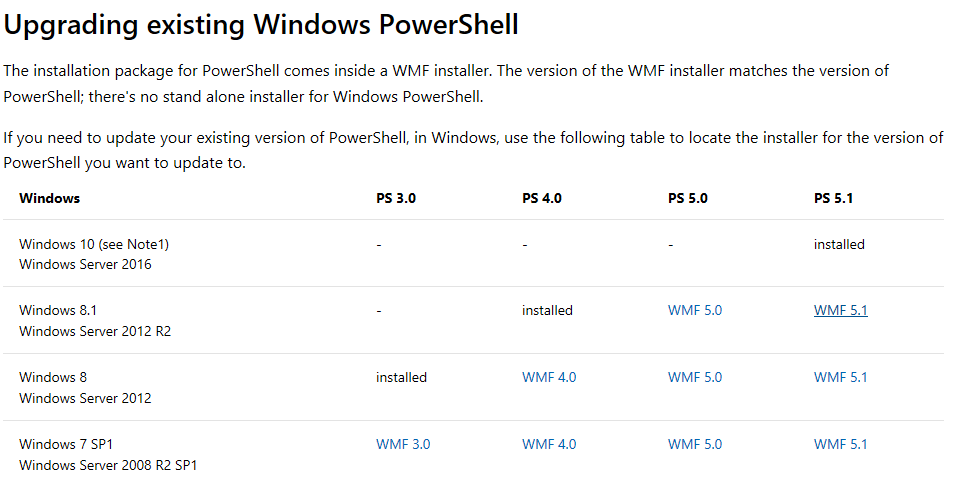Click WMF 4.0 link for Windows 7 SP1
Image resolution: width=956 pixels, height=489 pixels.
click(x=549, y=444)
